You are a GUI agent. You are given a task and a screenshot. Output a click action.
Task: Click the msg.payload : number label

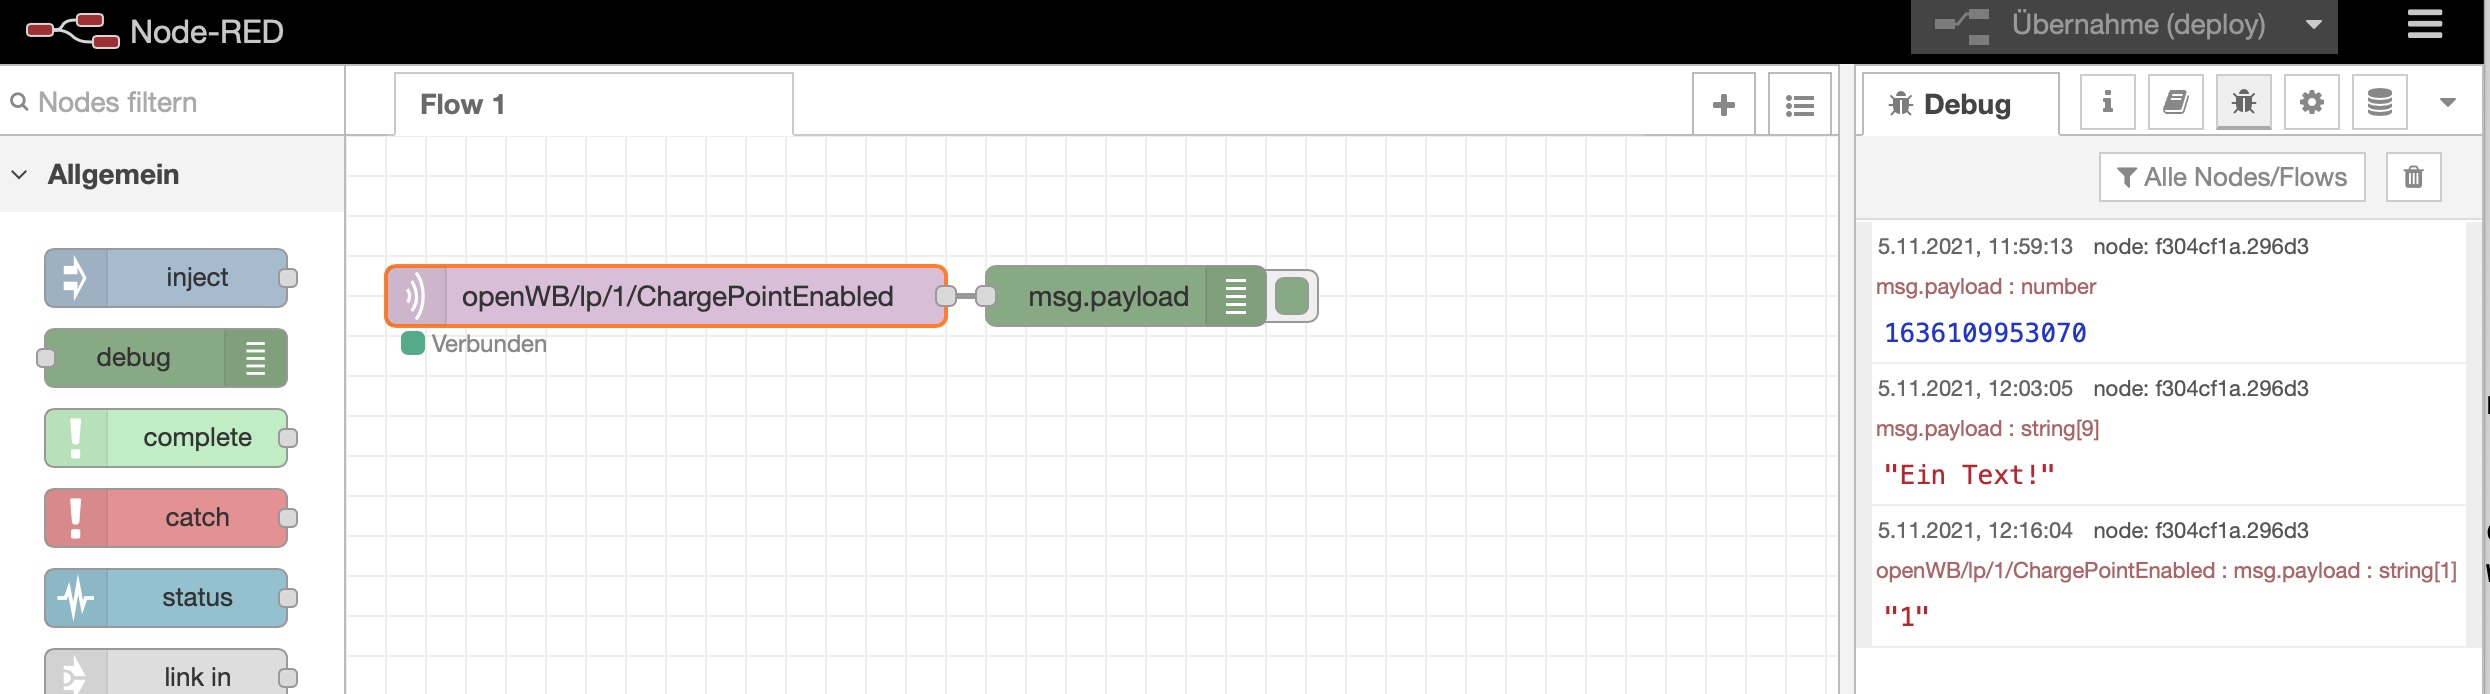pos(1986,287)
